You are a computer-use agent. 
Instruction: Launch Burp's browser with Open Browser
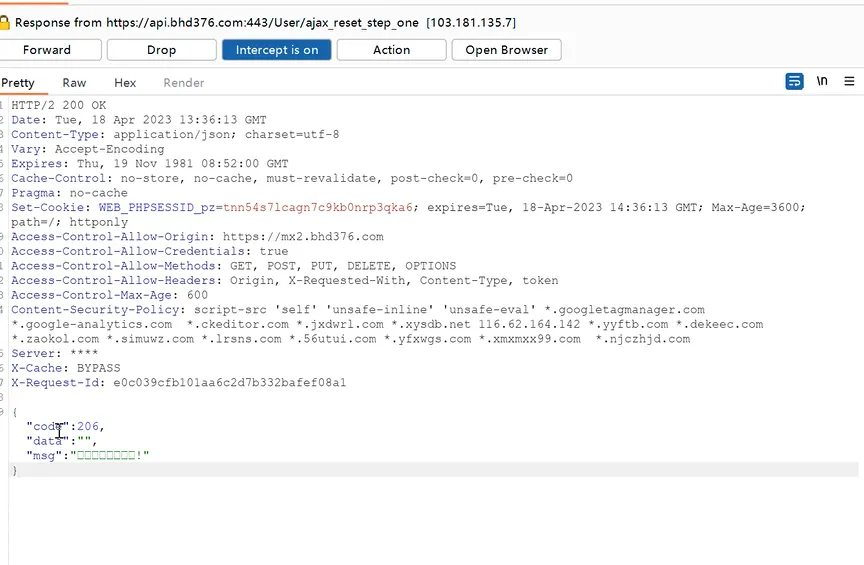(x=506, y=50)
